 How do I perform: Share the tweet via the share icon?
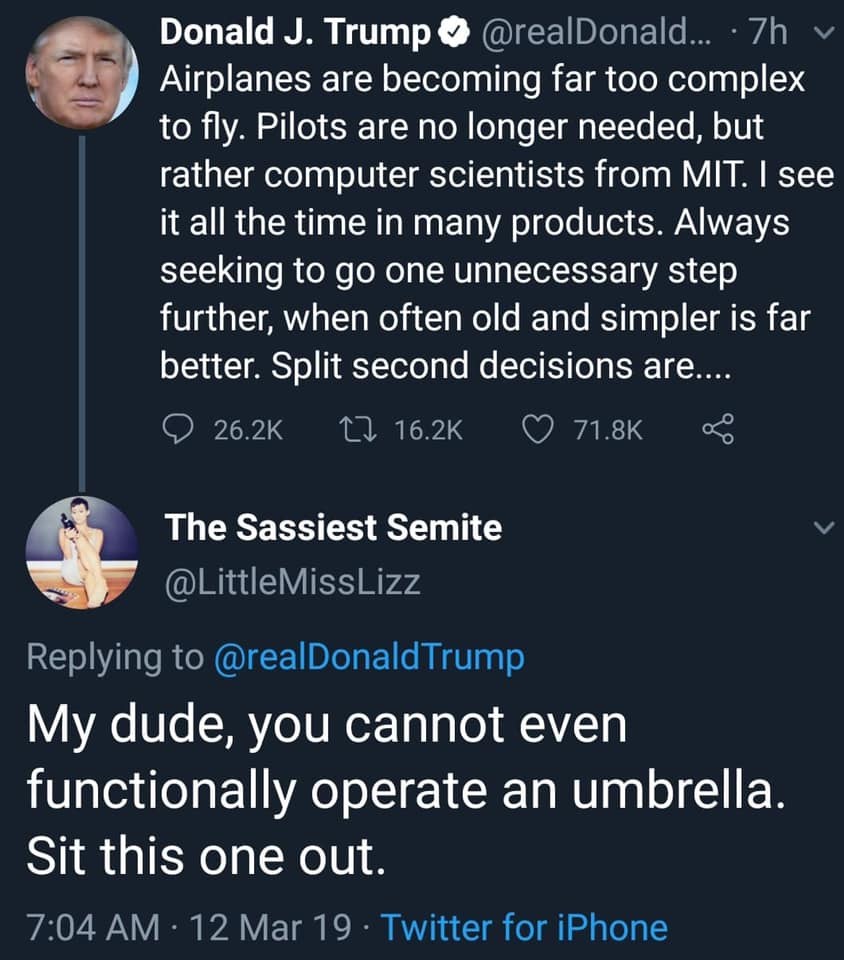(718, 430)
